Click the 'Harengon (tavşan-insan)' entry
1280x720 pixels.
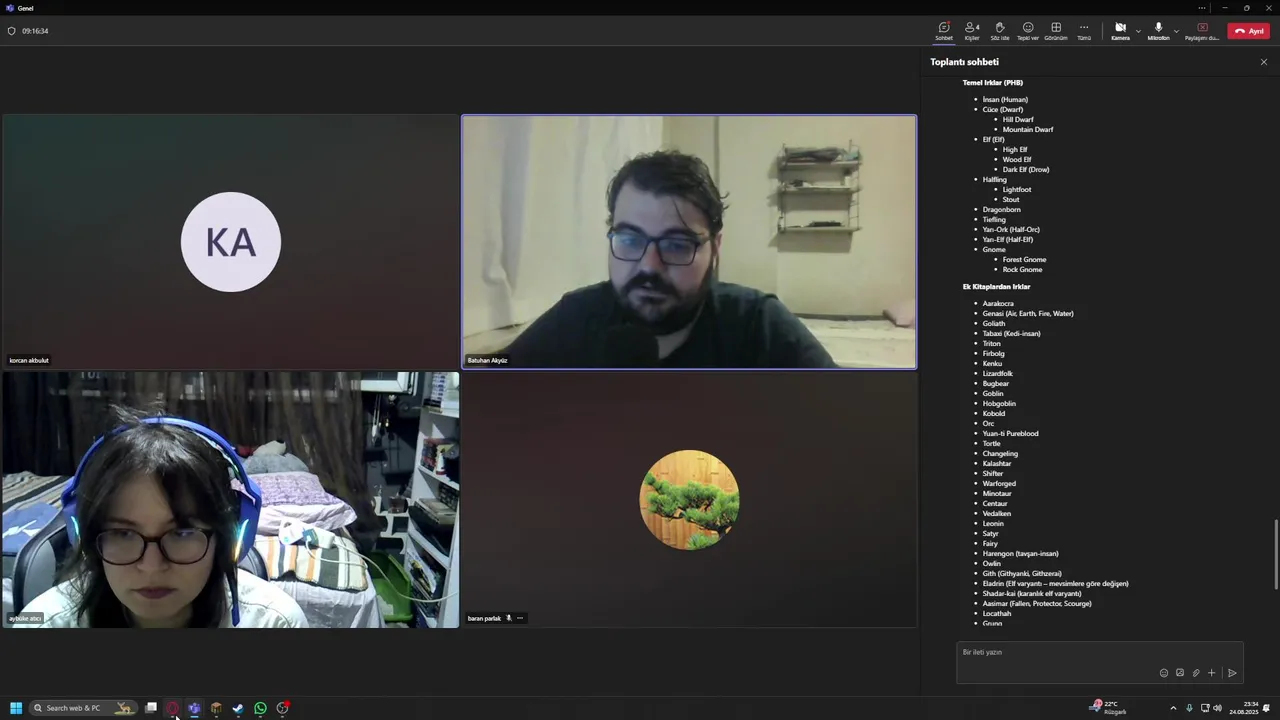[1020, 554]
